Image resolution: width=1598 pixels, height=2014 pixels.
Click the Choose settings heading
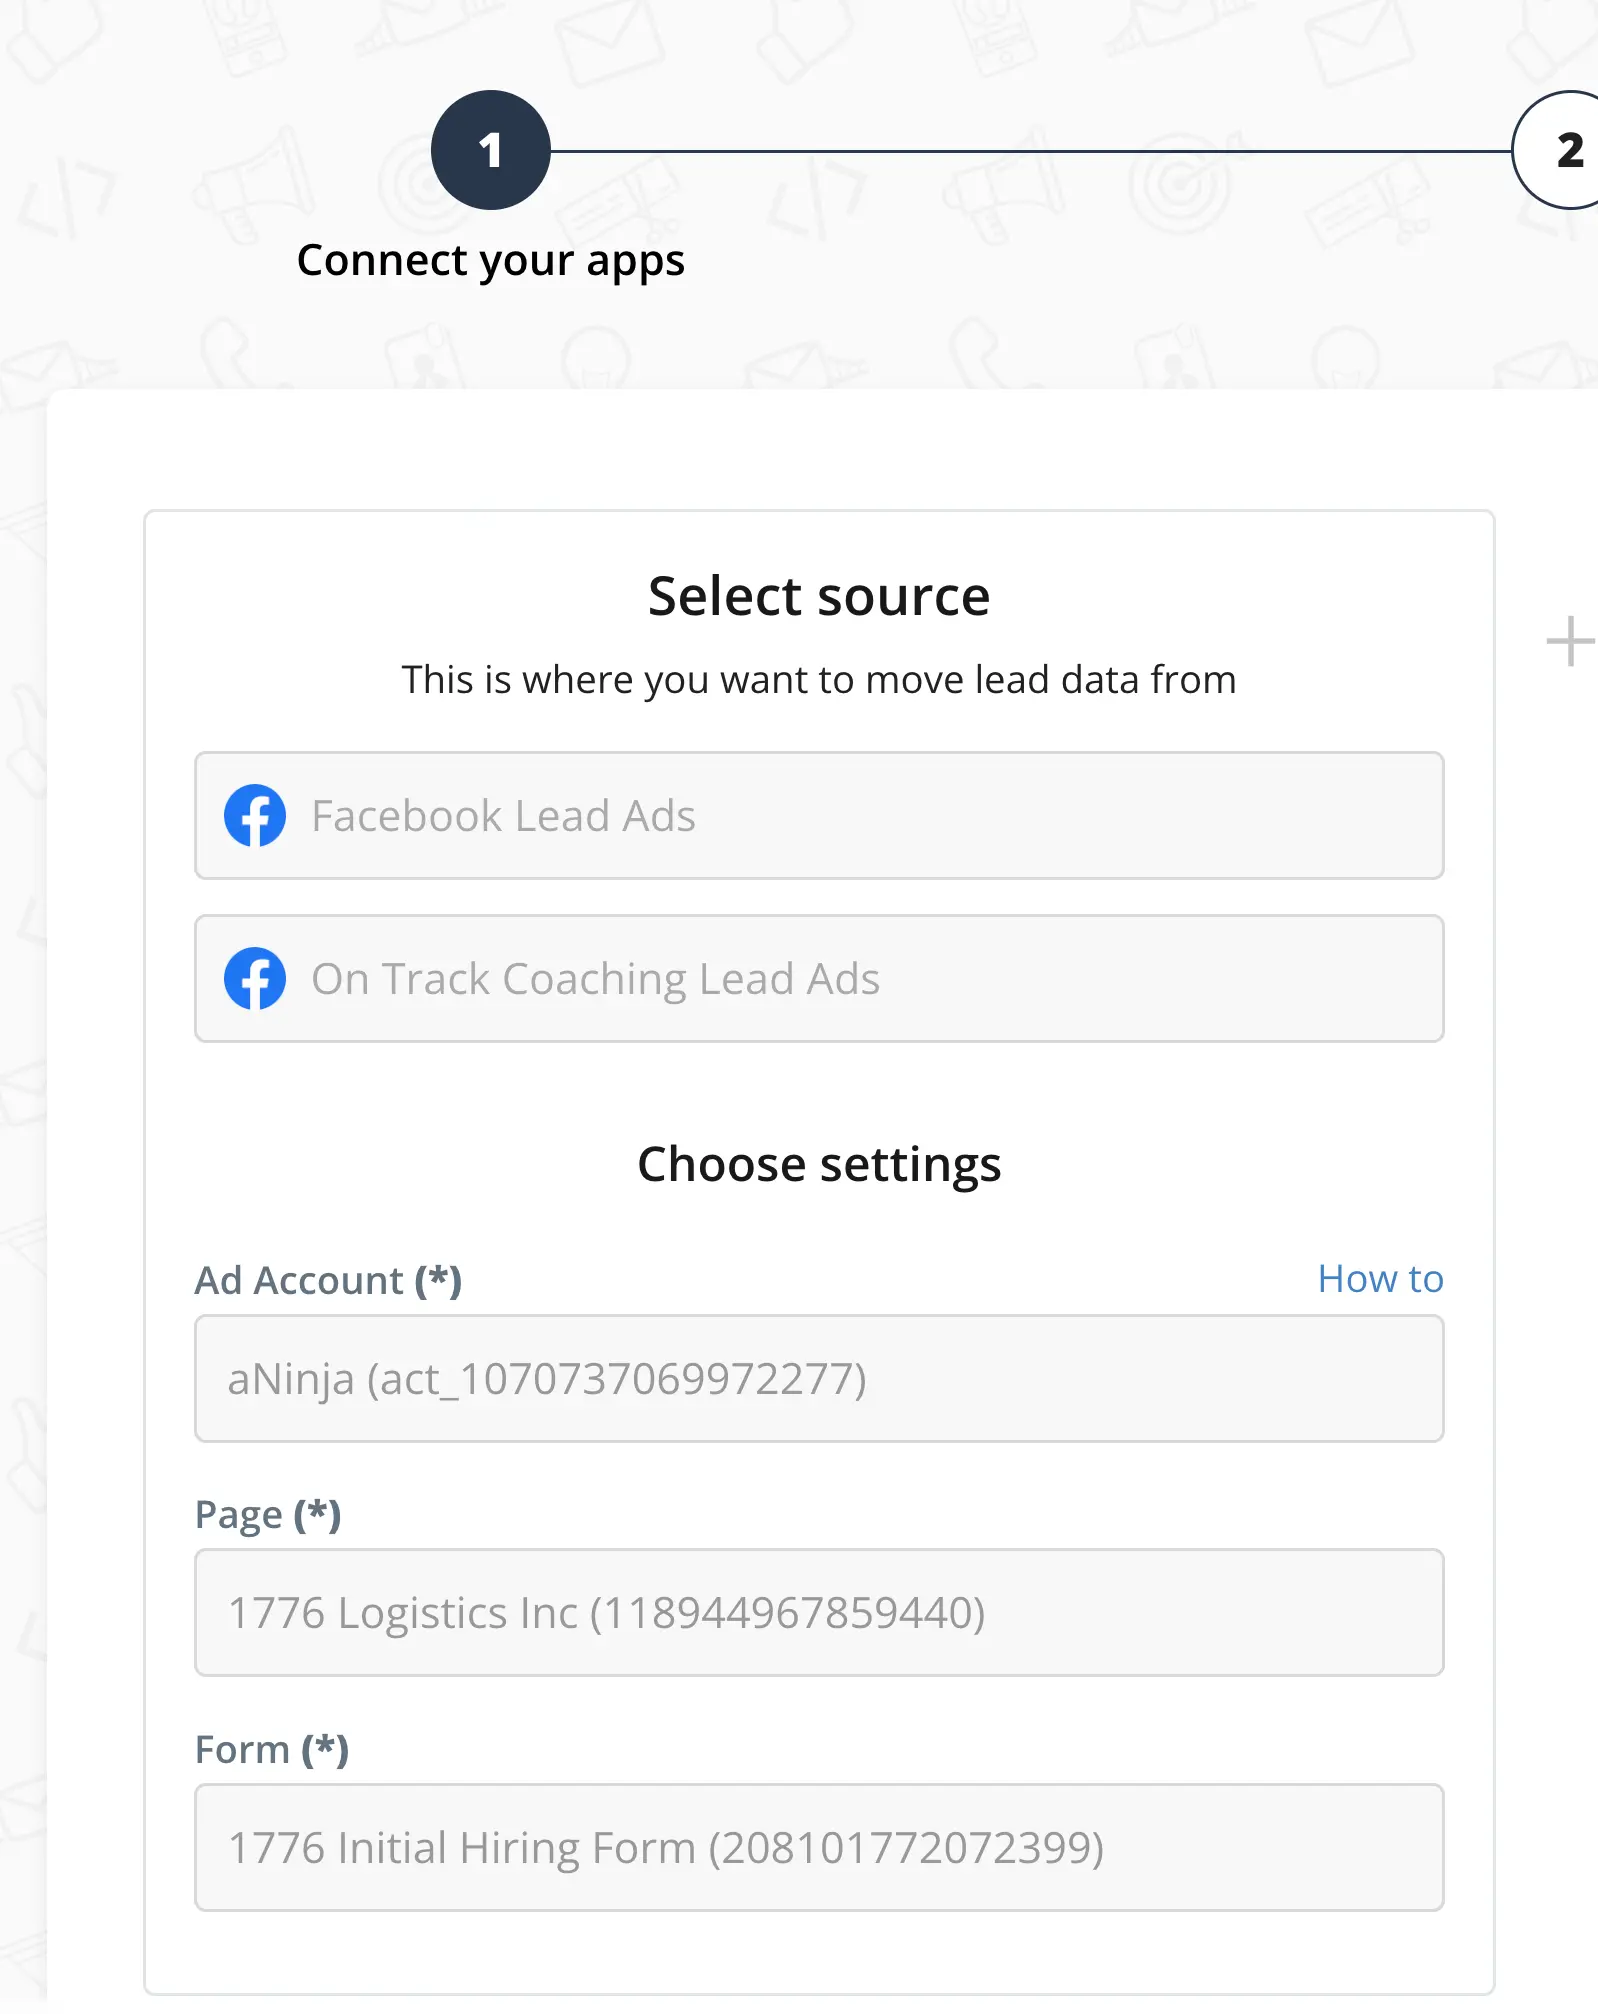tap(818, 1164)
